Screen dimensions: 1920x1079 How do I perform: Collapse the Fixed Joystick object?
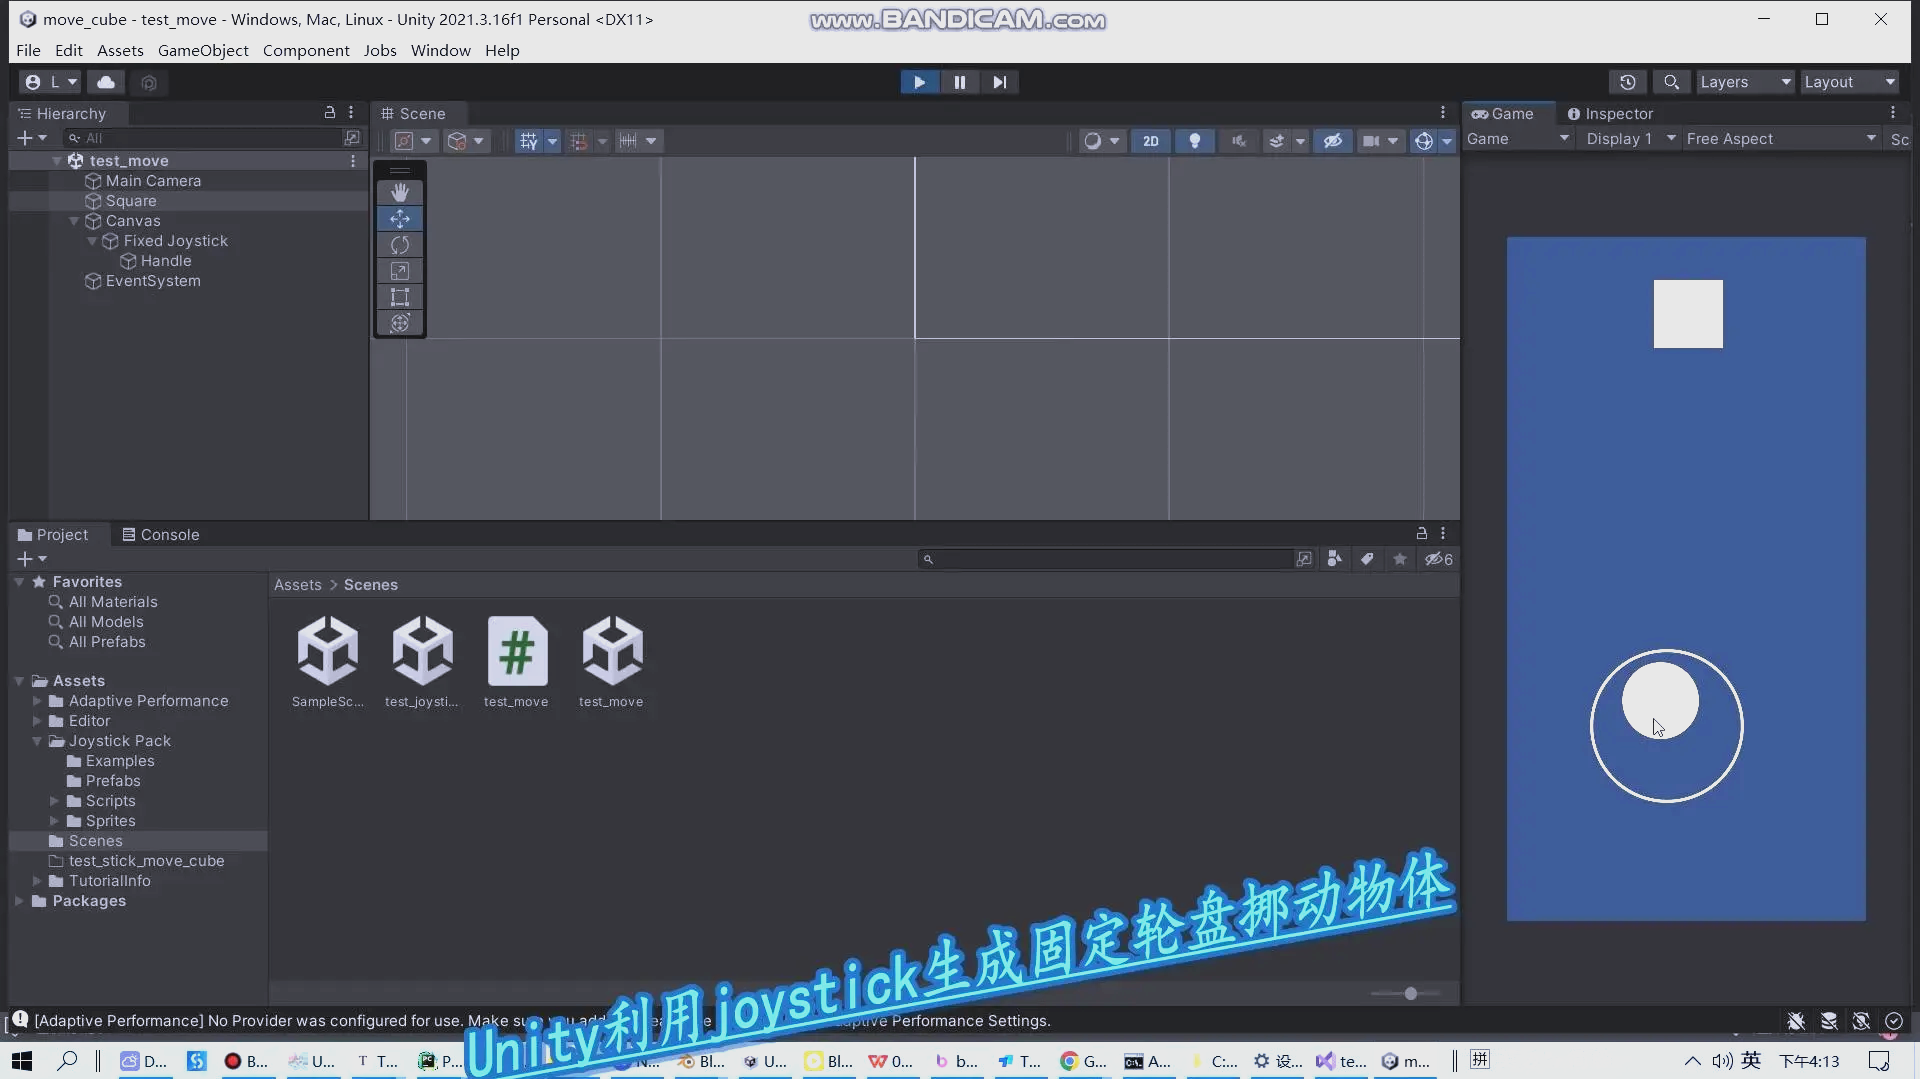coord(92,241)
